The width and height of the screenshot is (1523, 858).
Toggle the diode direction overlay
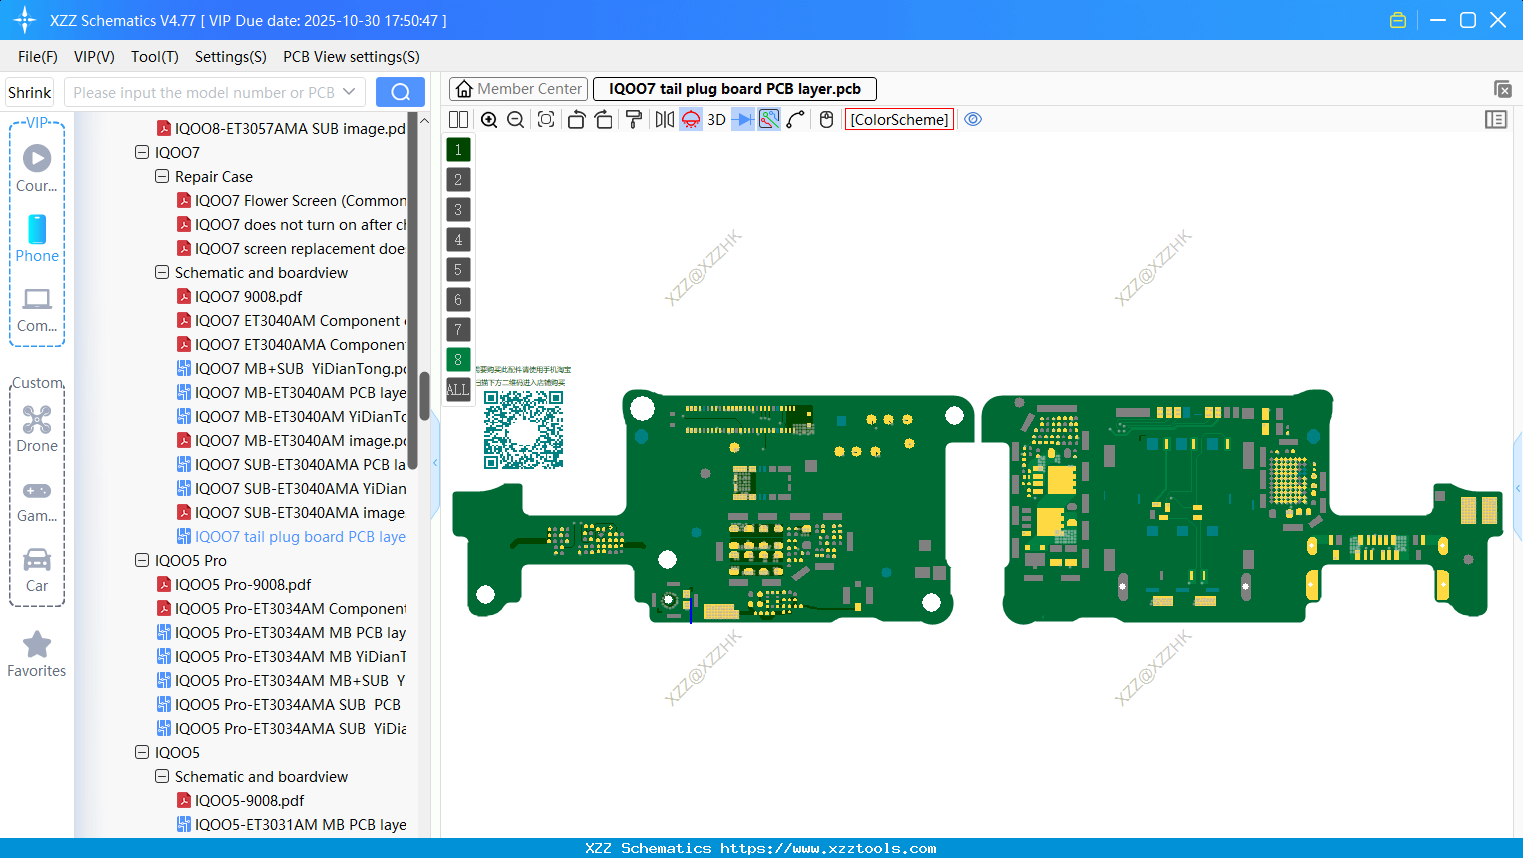tap(744, 119)
